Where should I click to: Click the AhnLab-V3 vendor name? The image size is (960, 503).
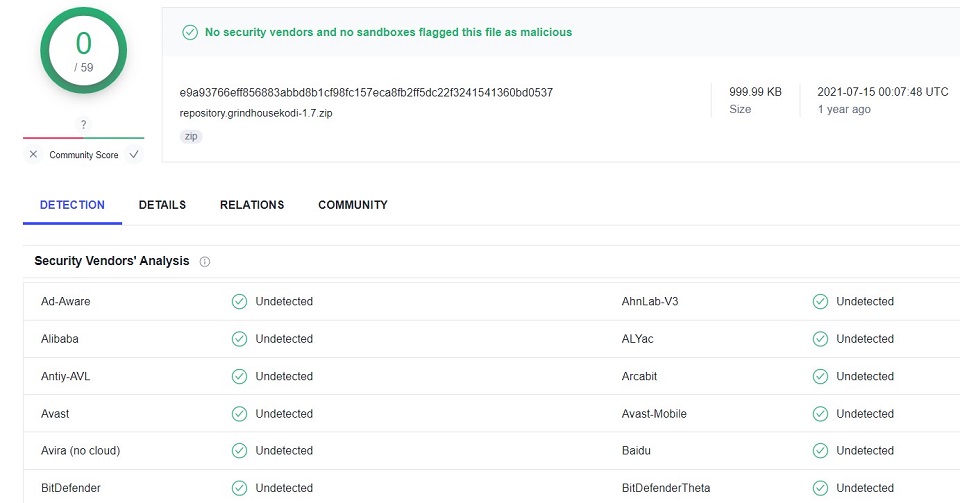coord(650,302)
